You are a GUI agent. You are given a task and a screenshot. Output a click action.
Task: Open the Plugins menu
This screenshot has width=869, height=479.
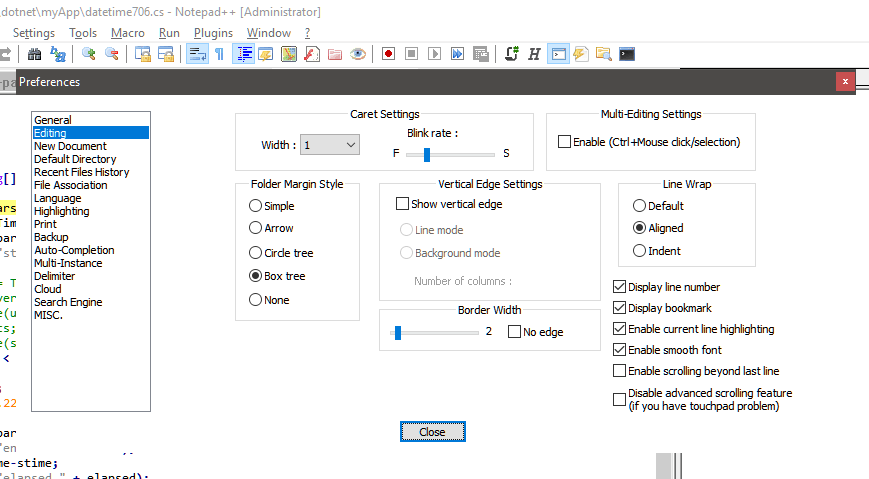213,33
